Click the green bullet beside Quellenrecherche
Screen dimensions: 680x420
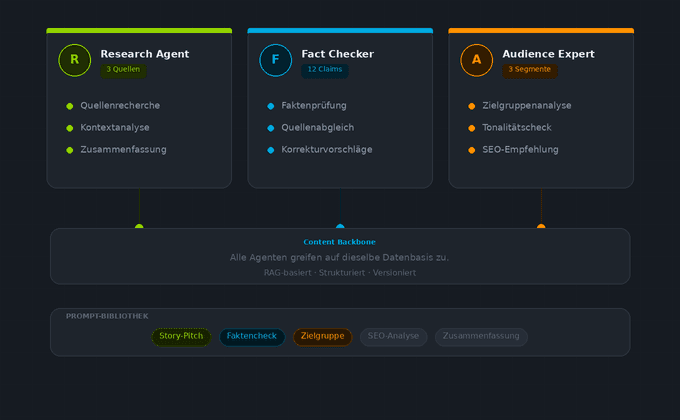(x=69, y=106)
